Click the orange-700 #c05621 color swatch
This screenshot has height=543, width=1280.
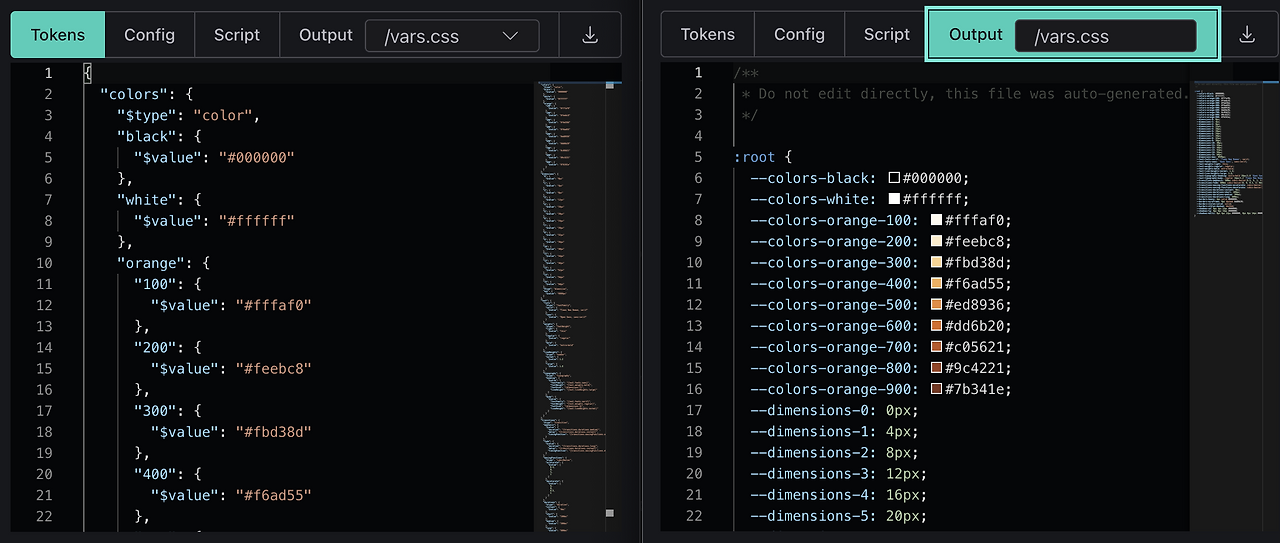click(936, 347)
